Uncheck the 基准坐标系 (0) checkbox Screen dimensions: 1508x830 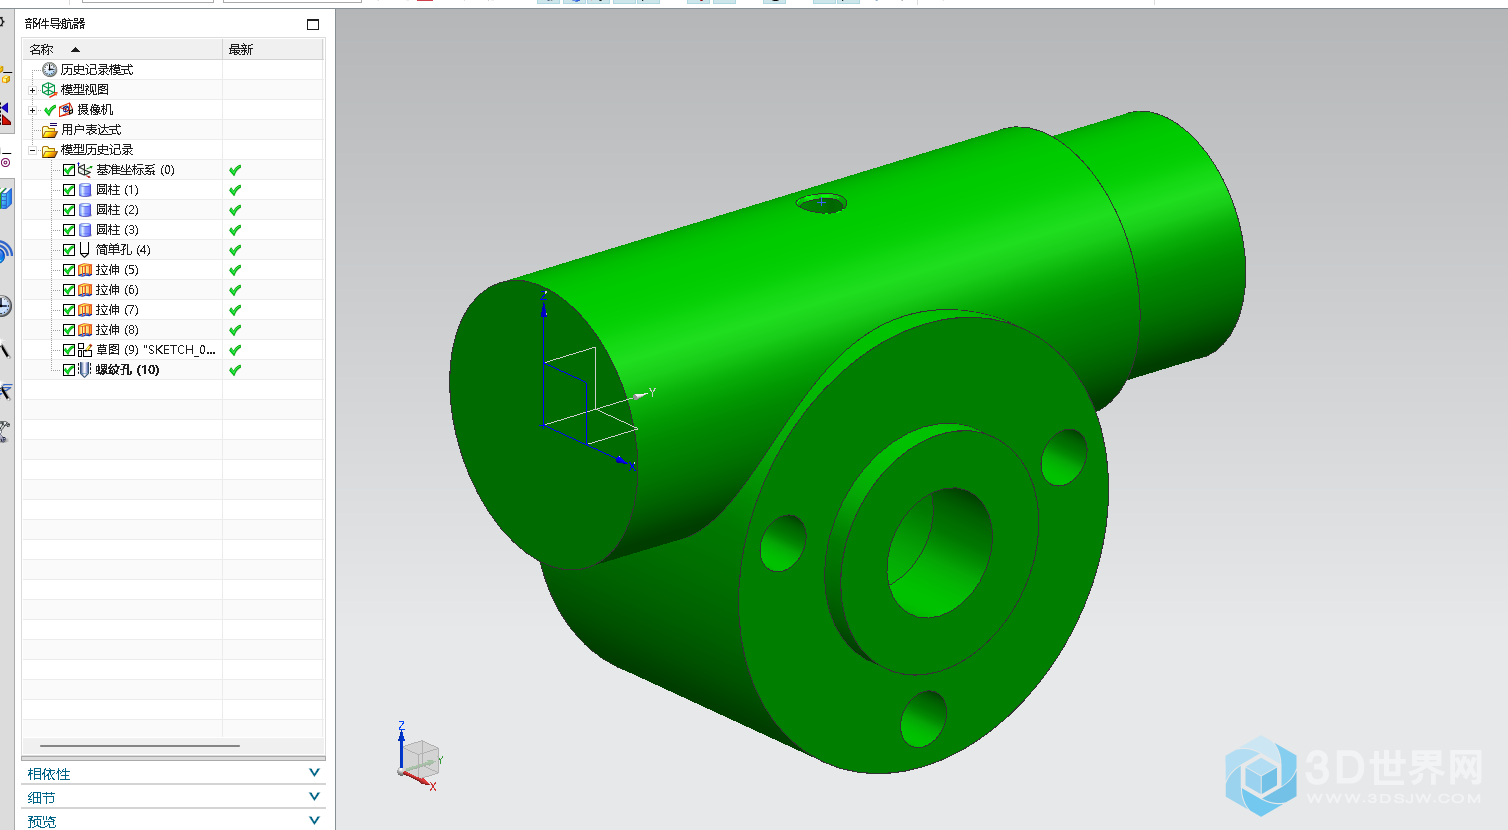point(69,170)
